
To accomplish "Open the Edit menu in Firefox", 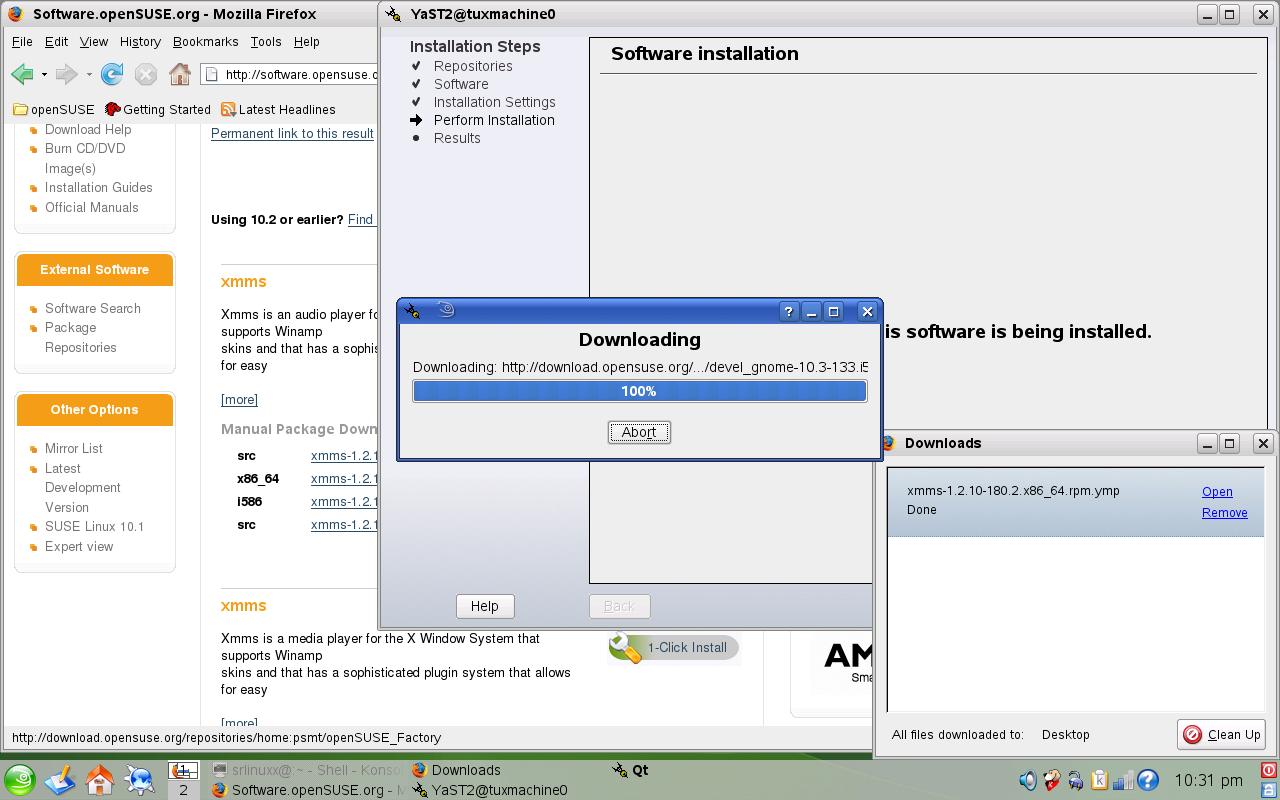I will click(56, 42).
